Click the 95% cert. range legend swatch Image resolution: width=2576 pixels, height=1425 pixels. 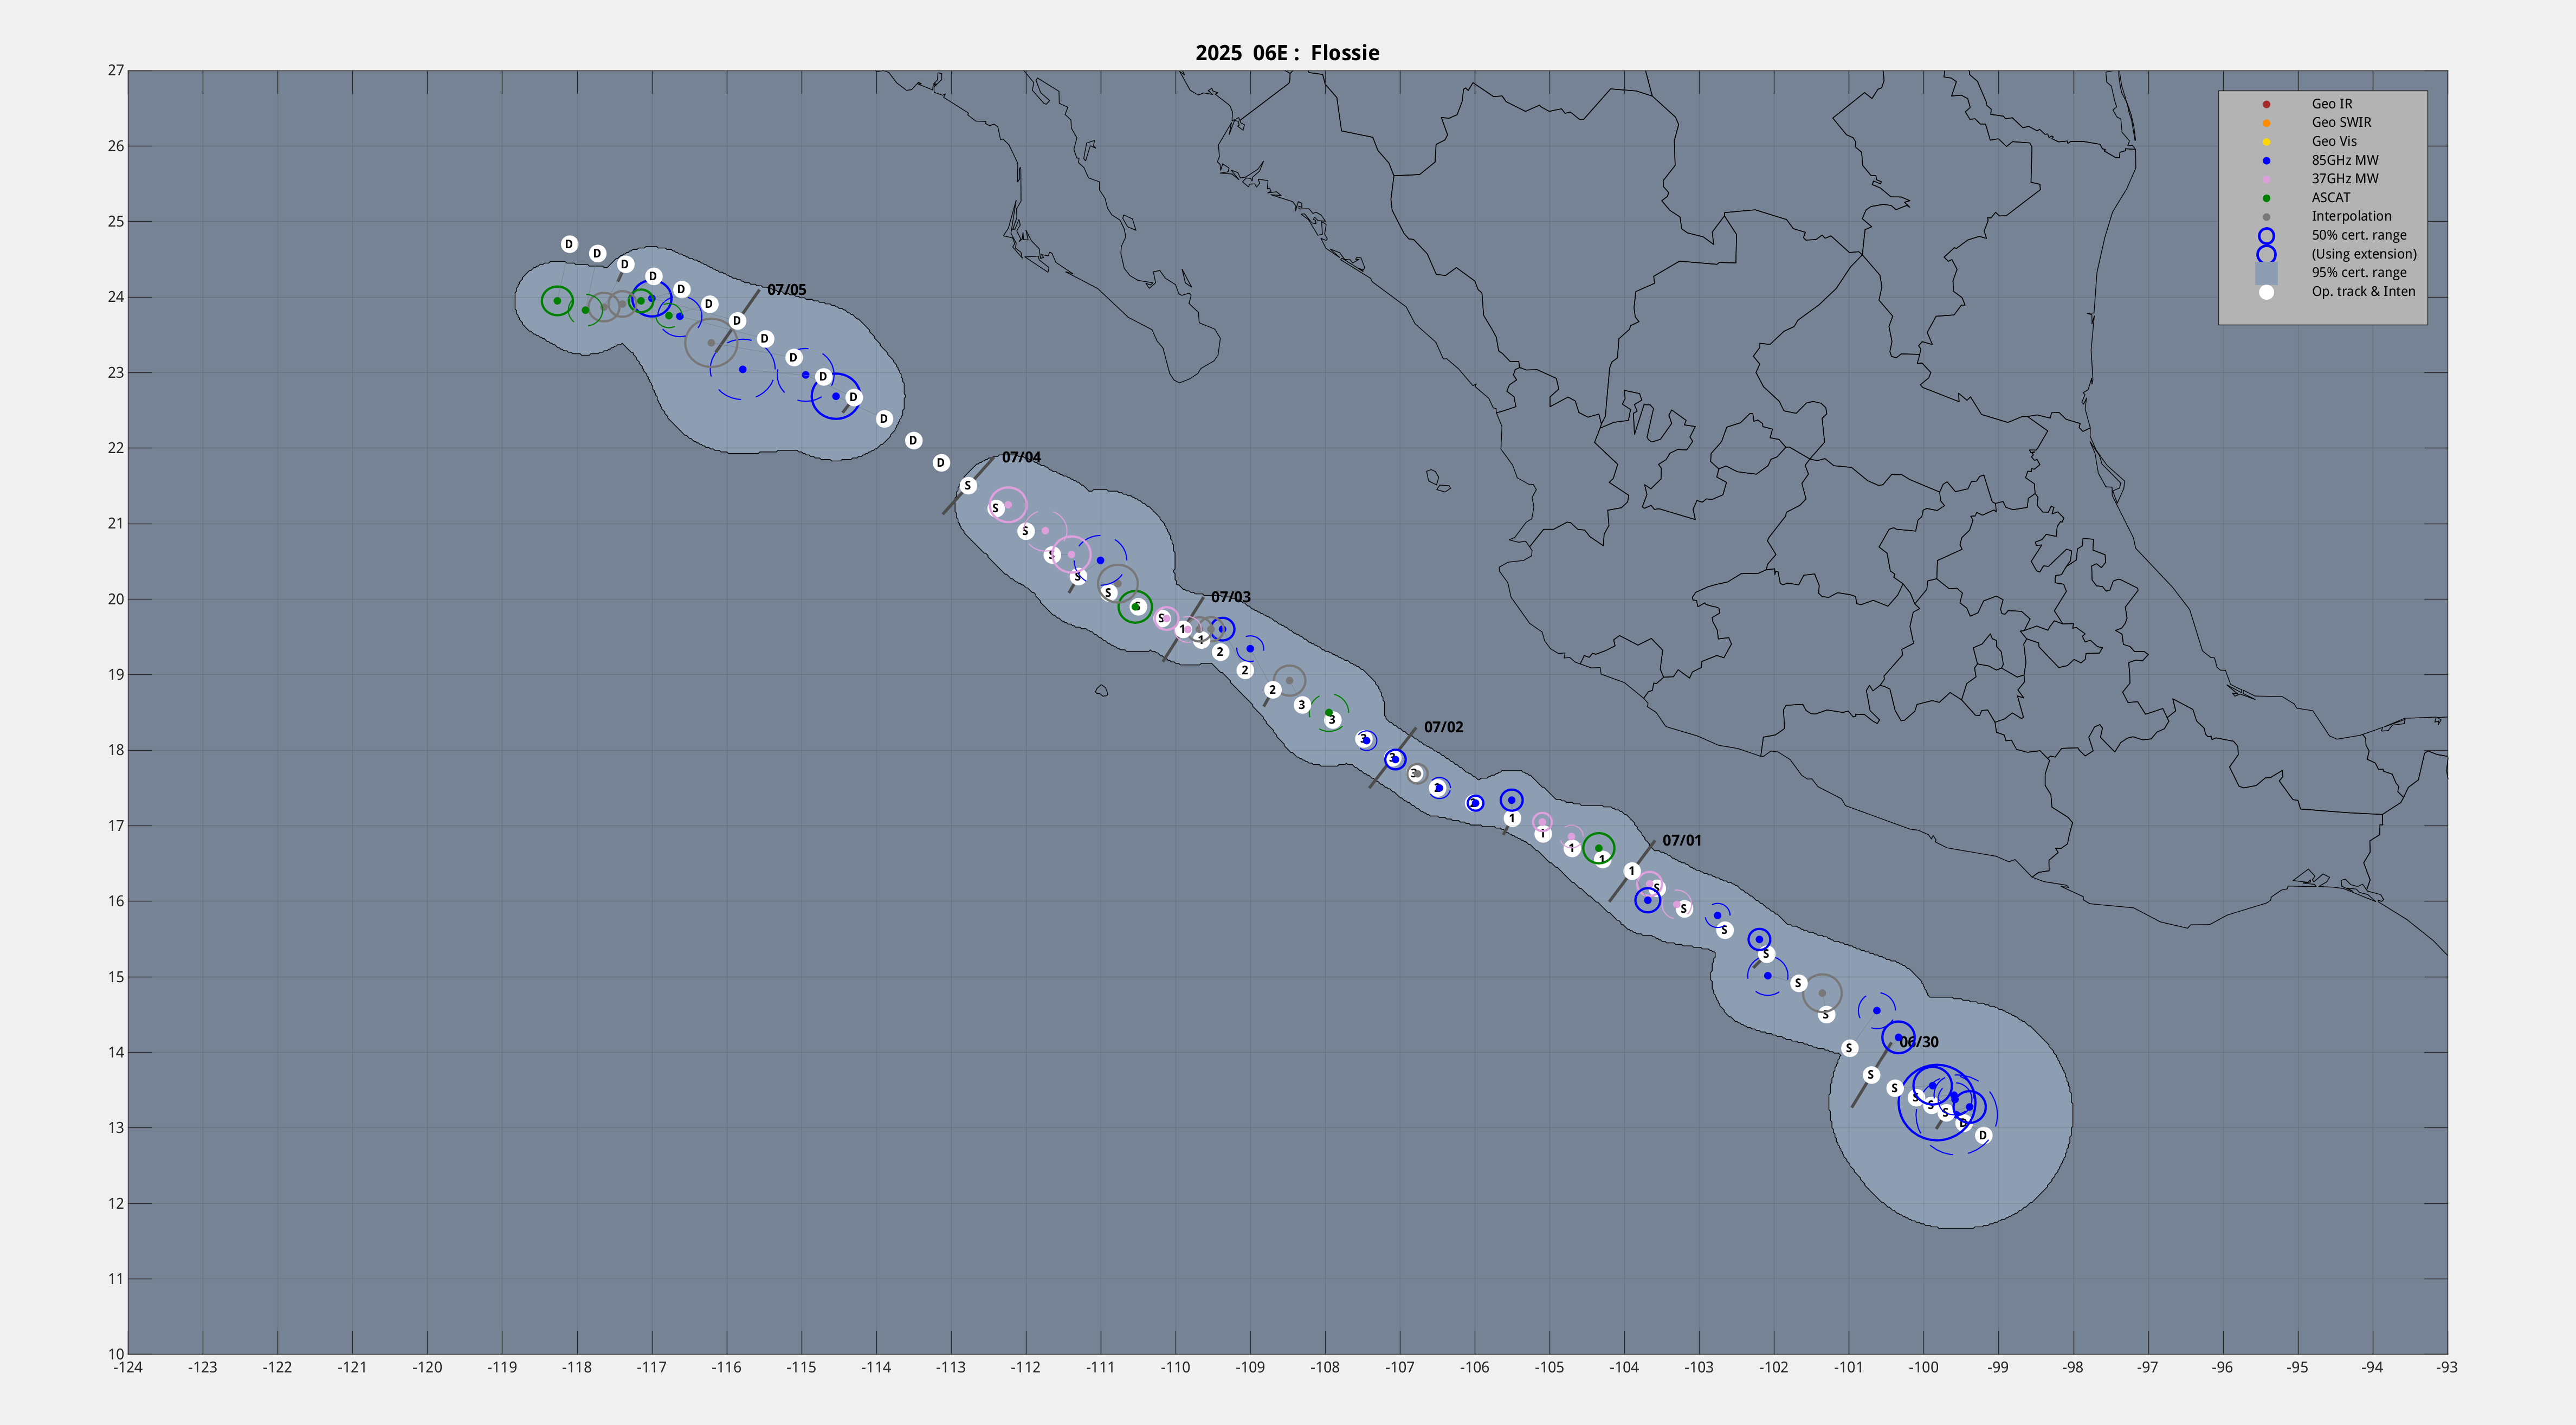pos(2266,273)
